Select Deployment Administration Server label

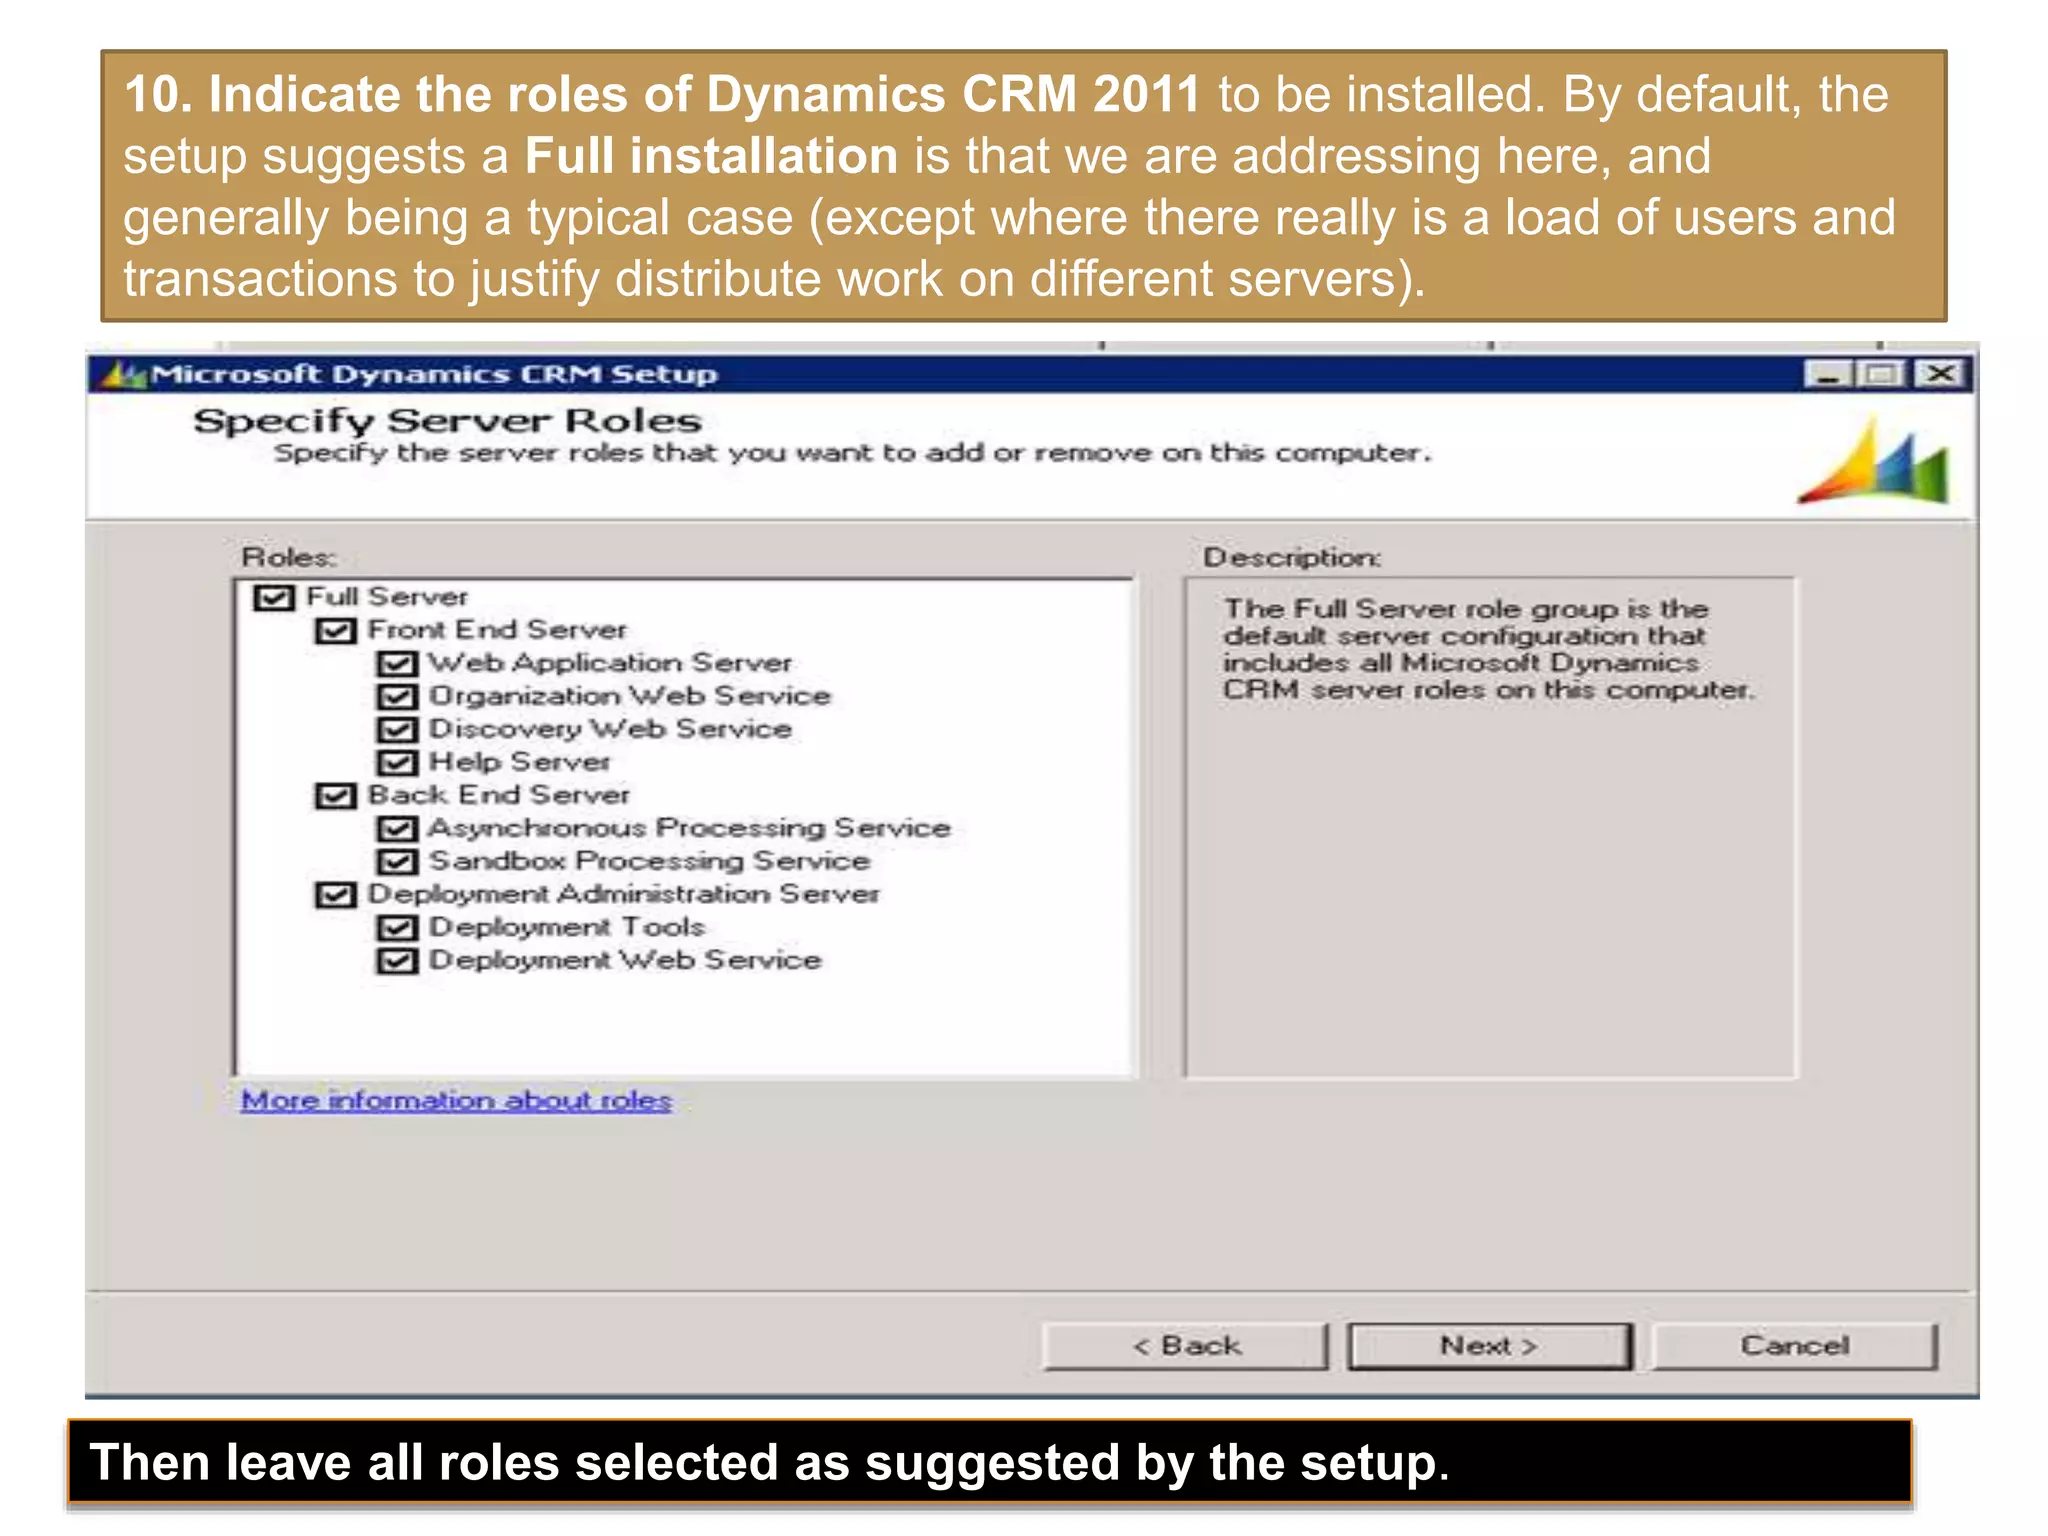624,894
